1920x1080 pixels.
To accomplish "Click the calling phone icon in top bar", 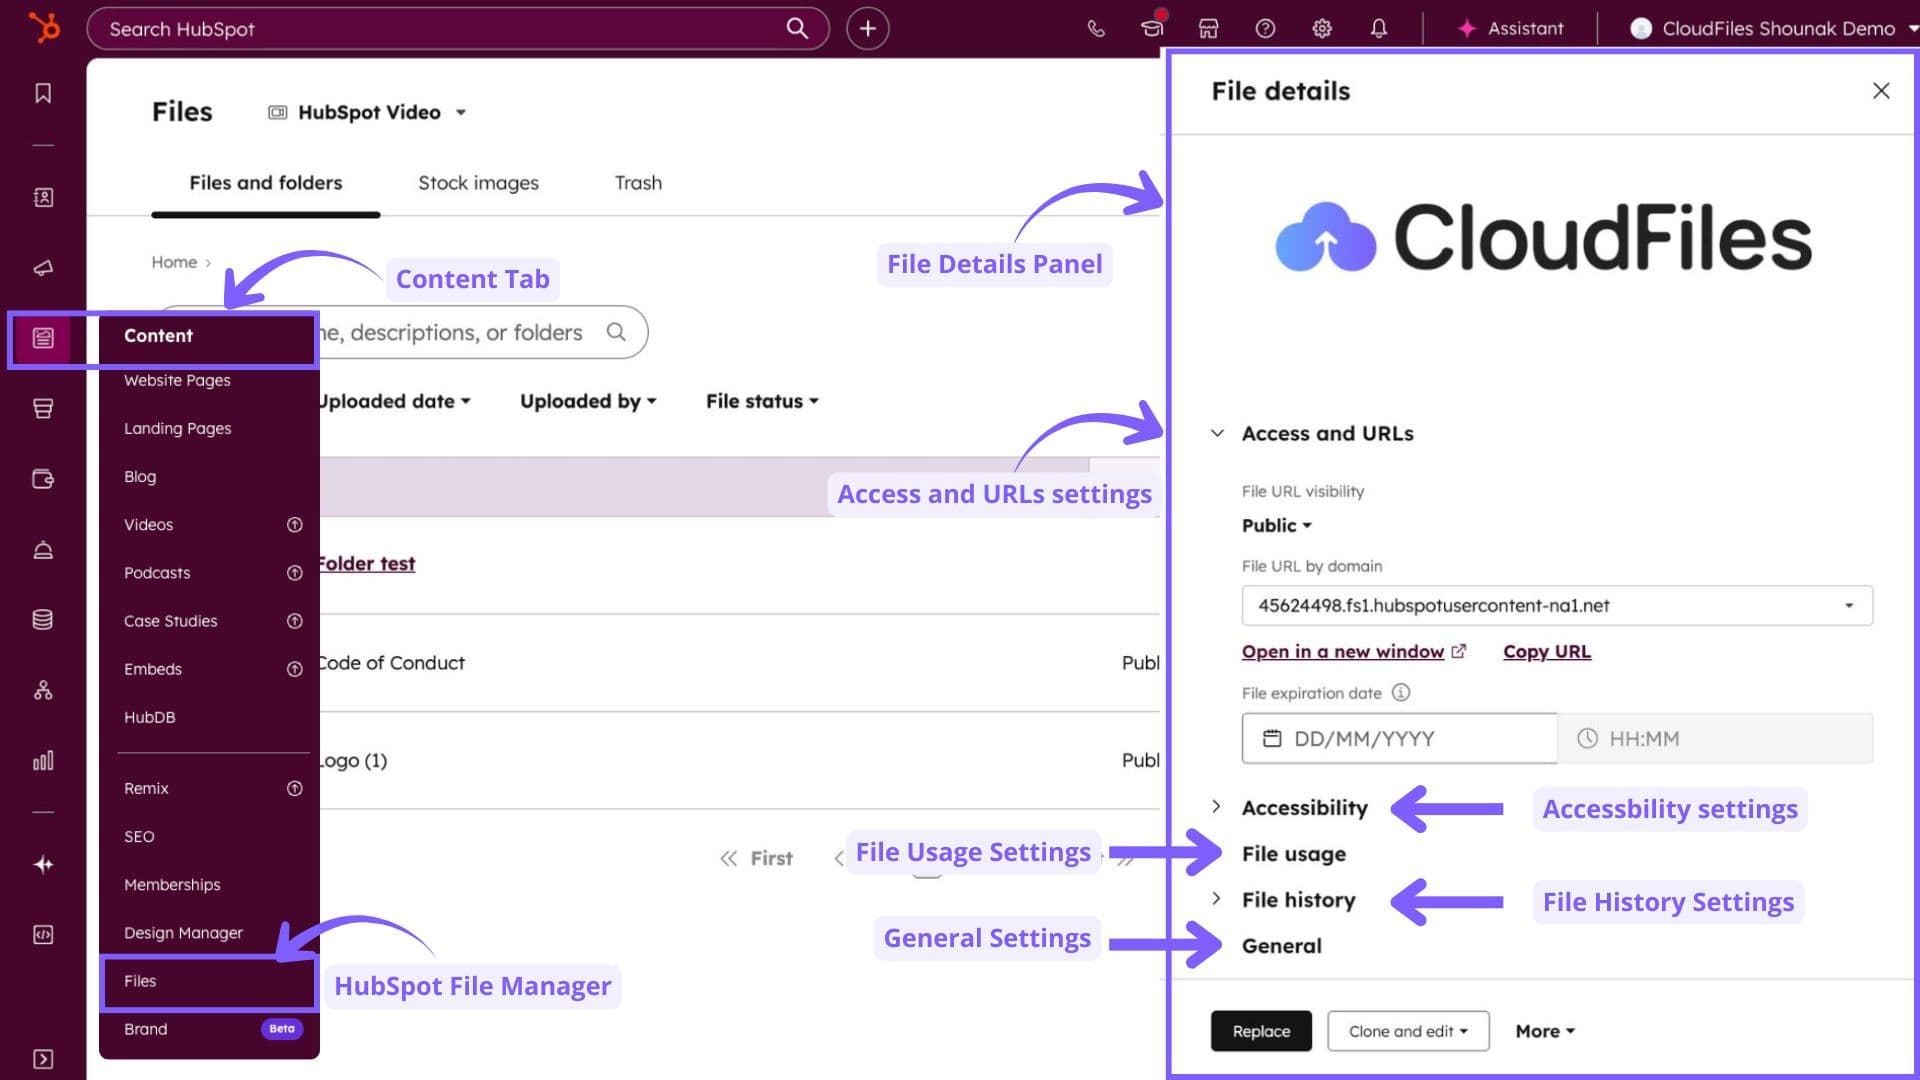I will (1096, 28).
